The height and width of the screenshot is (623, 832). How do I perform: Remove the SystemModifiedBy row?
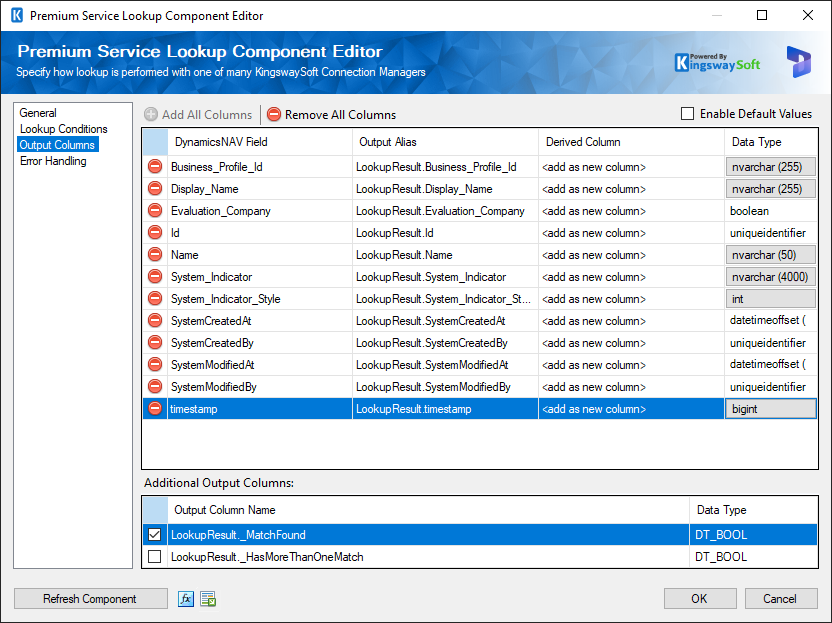[x=154, y=387]
